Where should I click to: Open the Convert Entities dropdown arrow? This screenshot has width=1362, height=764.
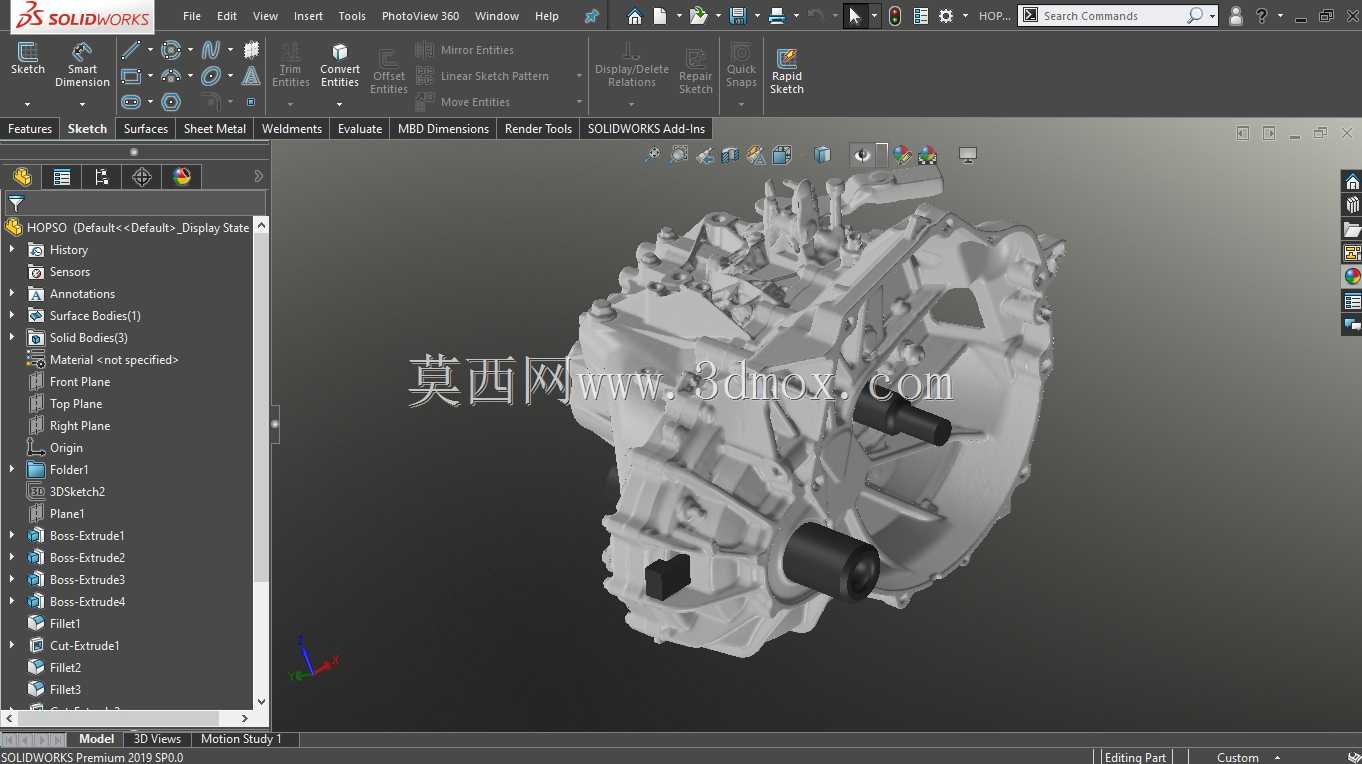point(340,104)
